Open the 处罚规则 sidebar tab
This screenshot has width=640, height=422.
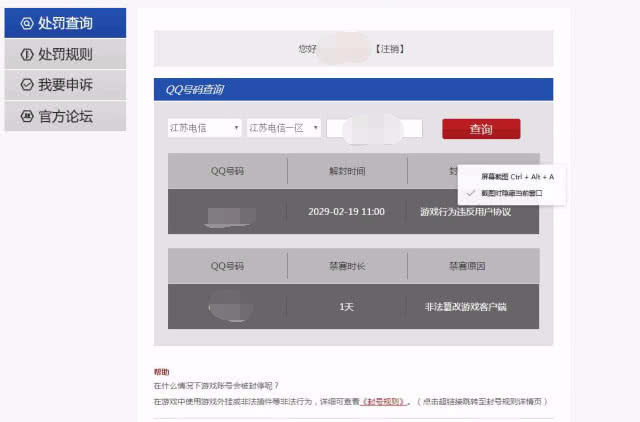[65, 54]
